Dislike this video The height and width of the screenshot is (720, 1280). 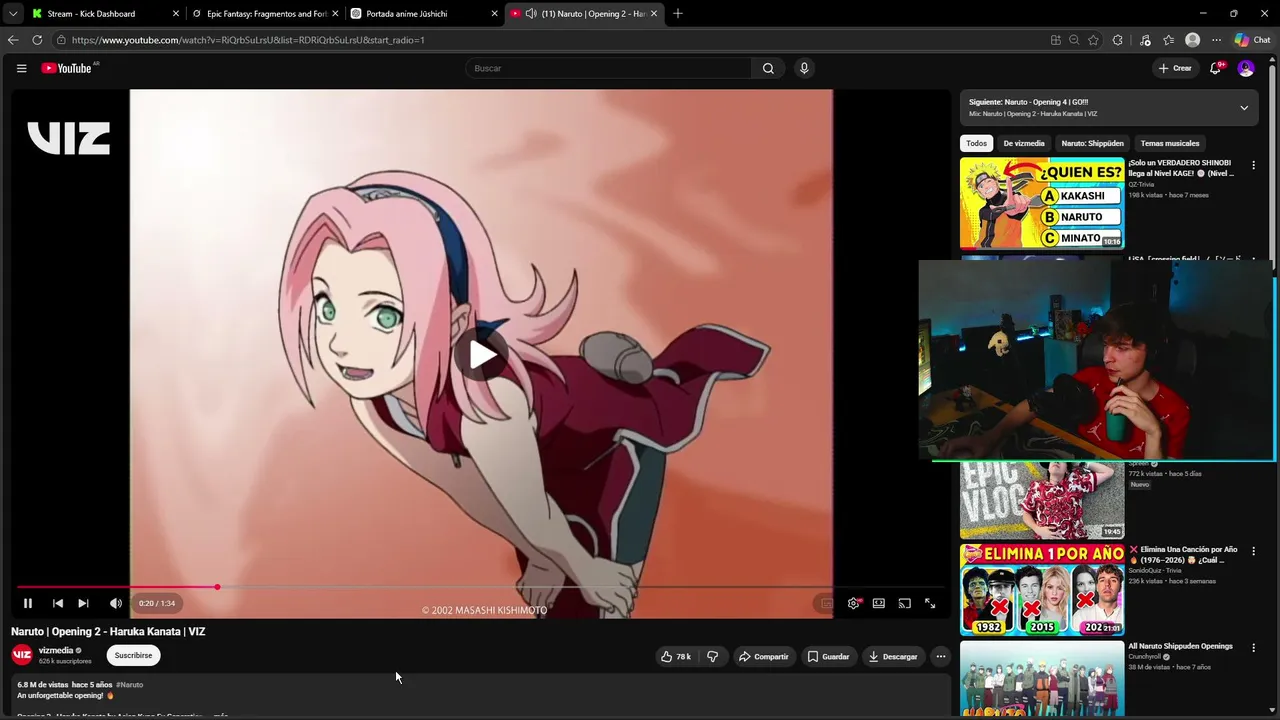[712, 656]
